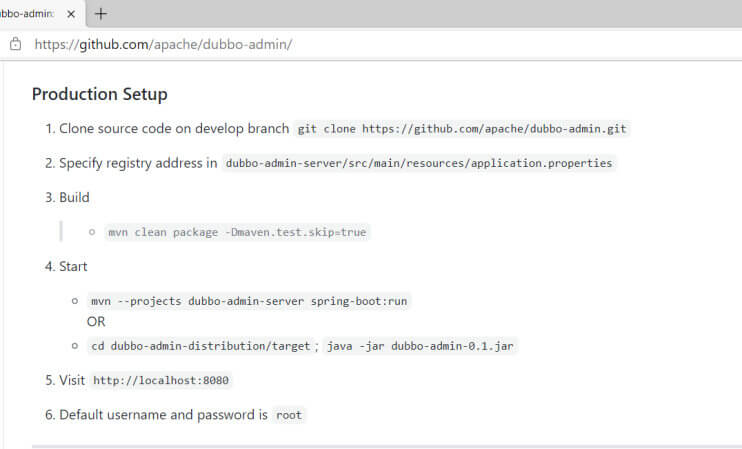The image size is (742, 449).
Task: Click the java -jar dubbo-admin-0.1.jar code
Action: pos(420,346)
